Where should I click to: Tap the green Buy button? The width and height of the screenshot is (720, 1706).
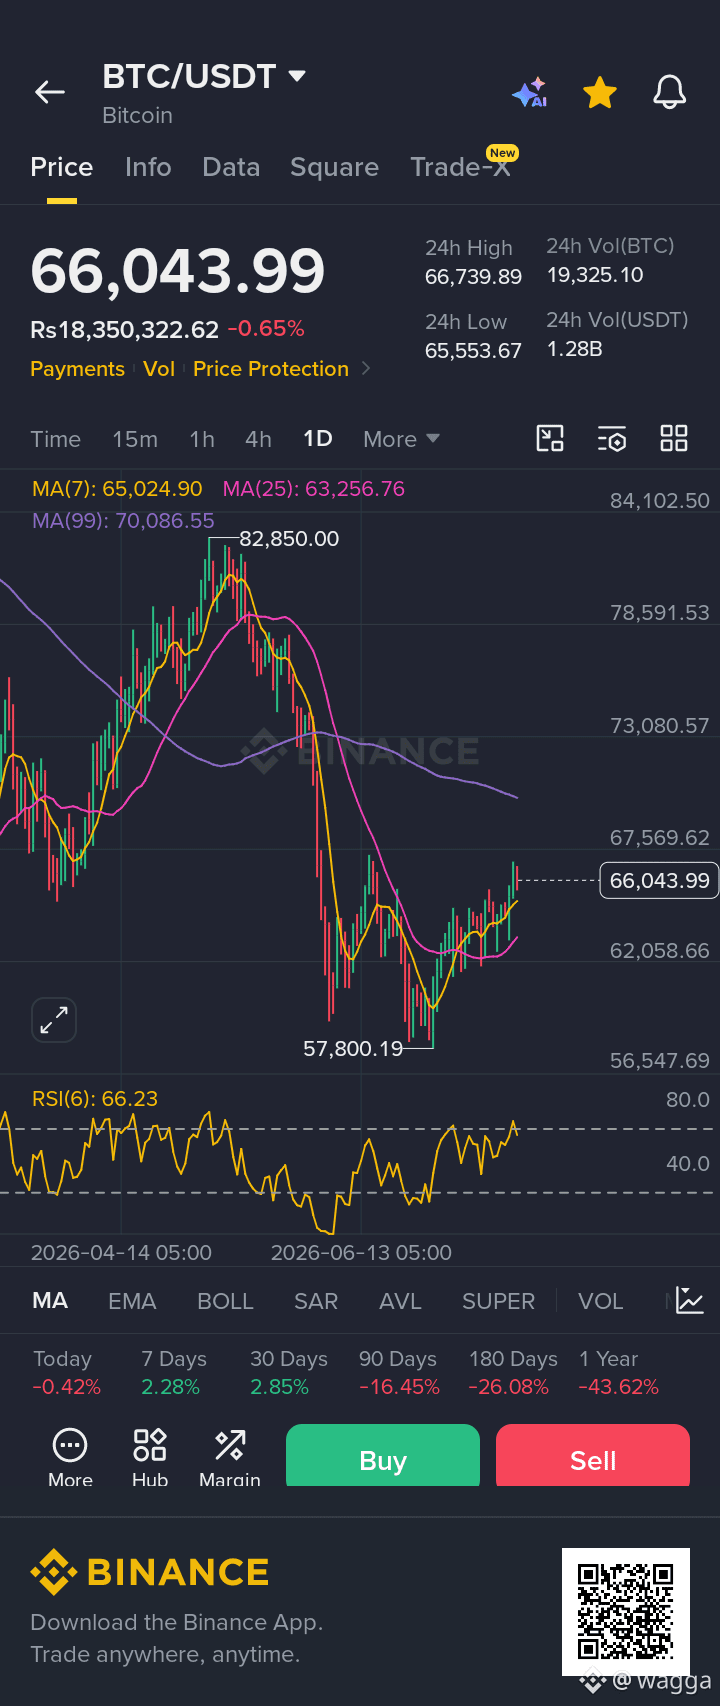pyautogui.click(x=383, y=1456)
